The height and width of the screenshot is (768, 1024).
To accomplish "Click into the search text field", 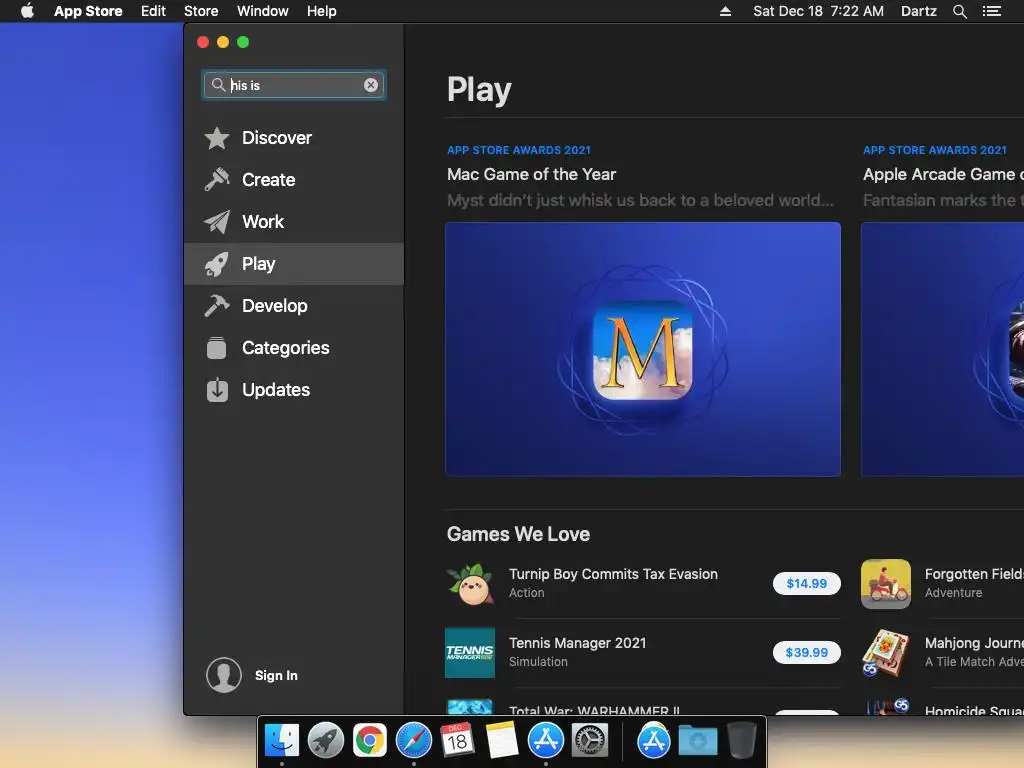I will [294, 85].
